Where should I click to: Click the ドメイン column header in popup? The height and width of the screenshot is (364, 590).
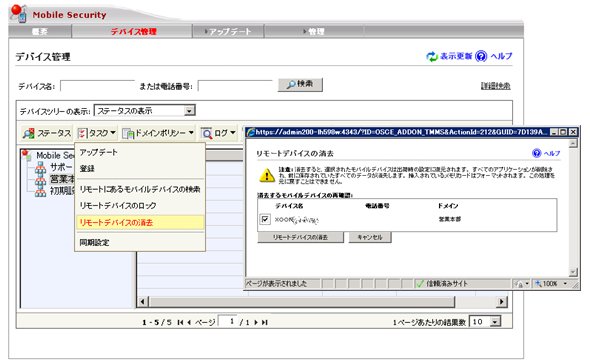(448, 206)
